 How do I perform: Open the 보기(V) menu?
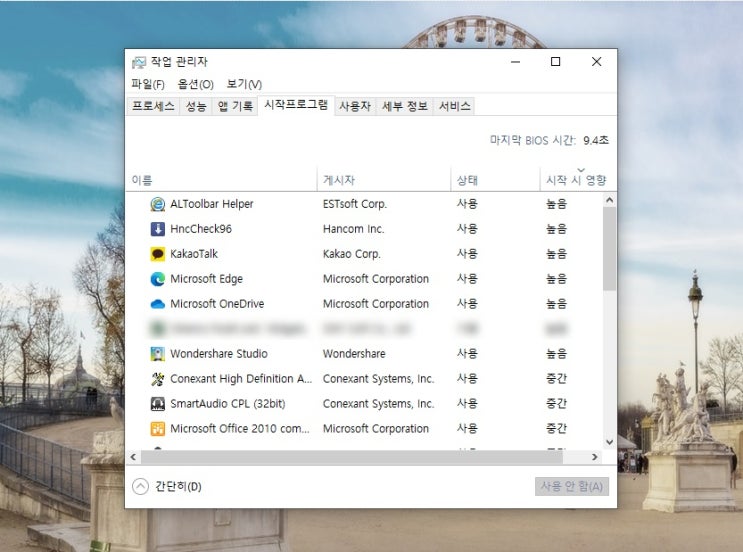(244, 84)
